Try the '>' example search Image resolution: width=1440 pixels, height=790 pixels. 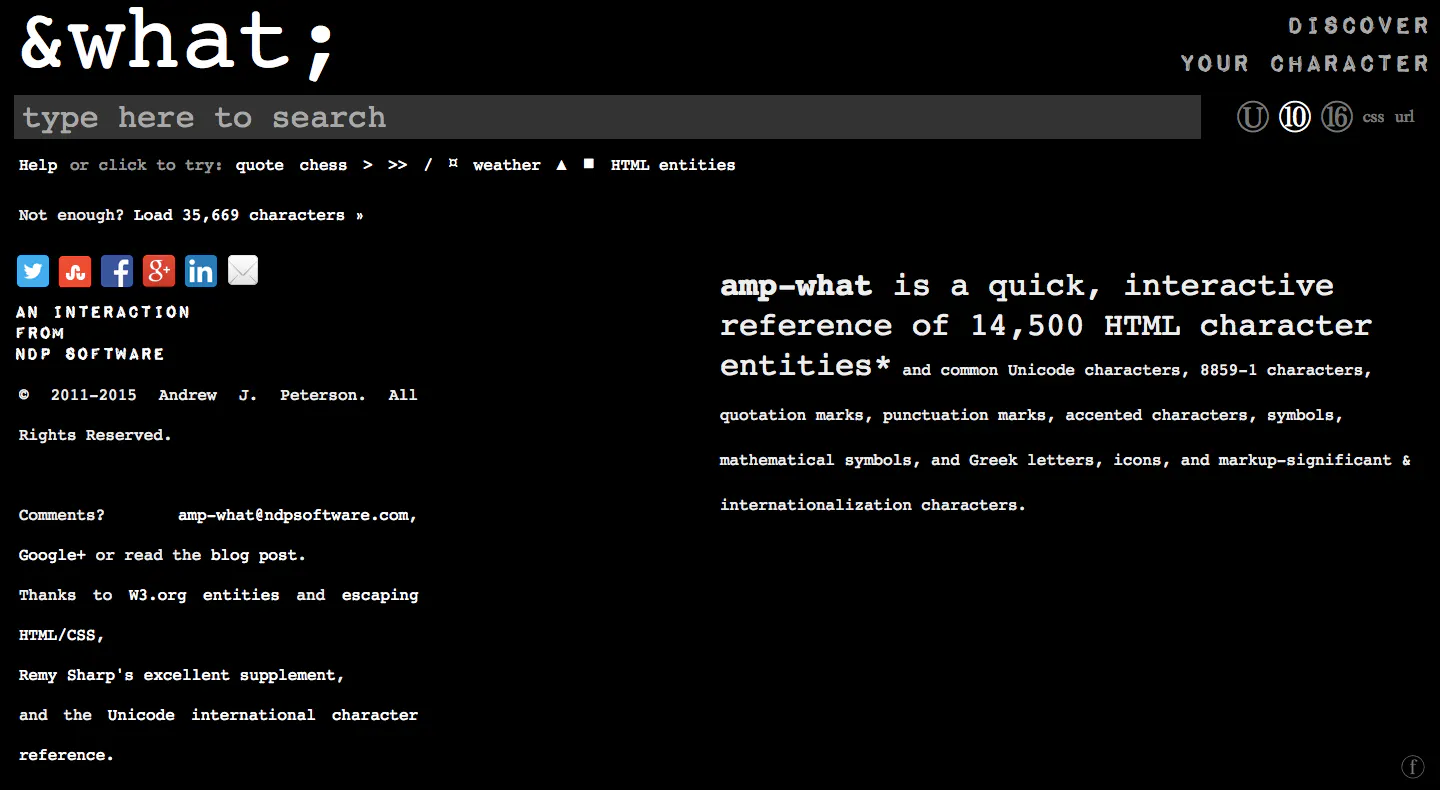pyautogui.click(x=368, y=165)
